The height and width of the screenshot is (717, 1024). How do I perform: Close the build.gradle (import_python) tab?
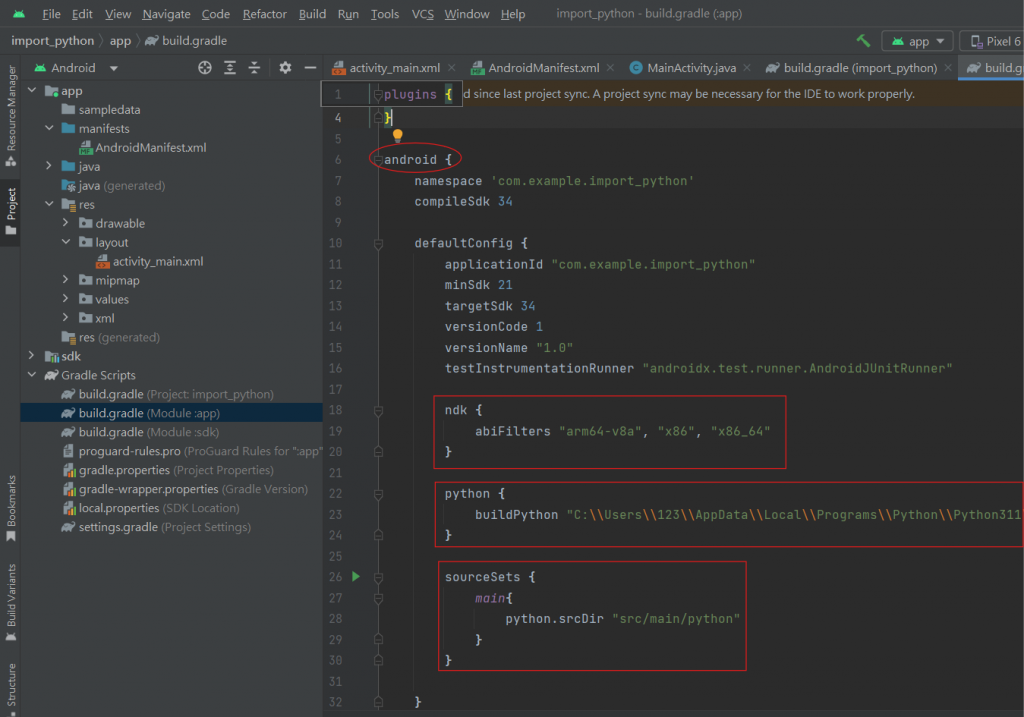coord(948,67)
